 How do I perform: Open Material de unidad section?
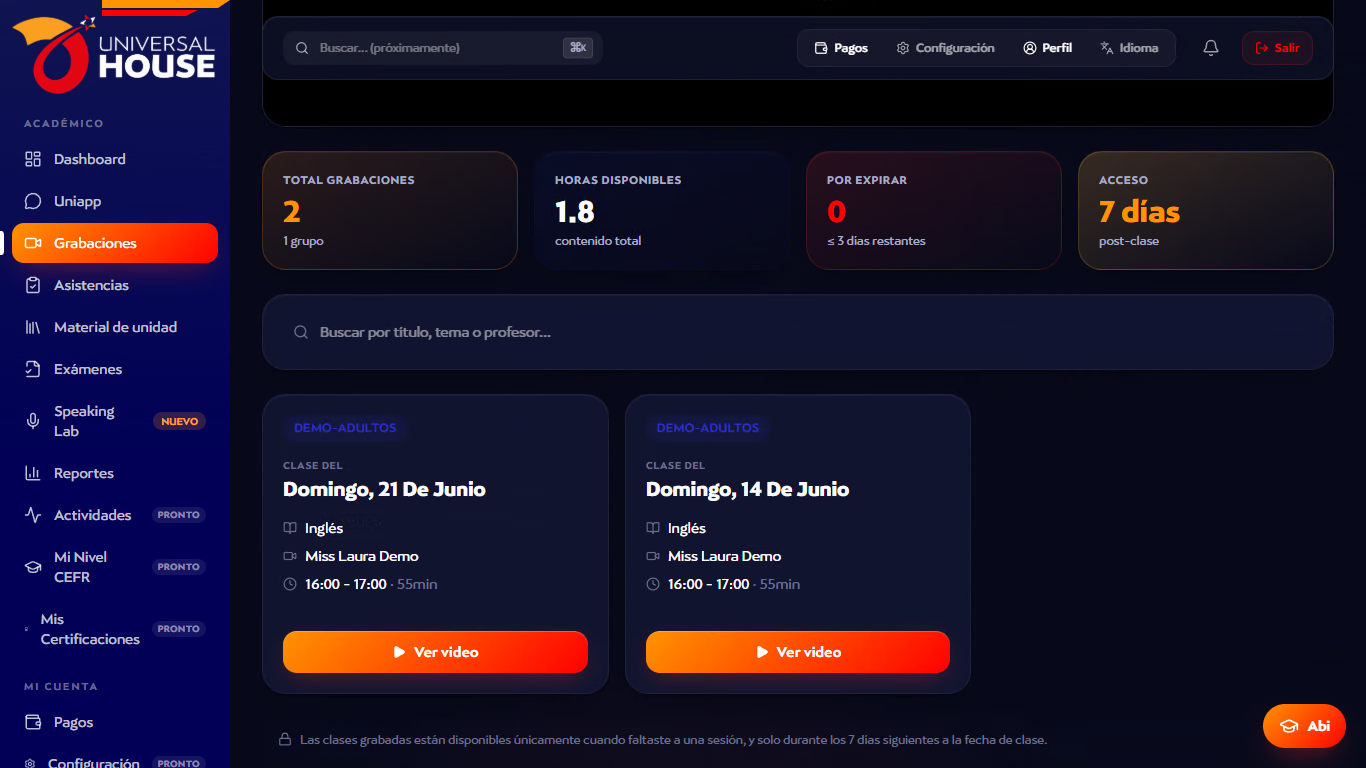point(115,327)
